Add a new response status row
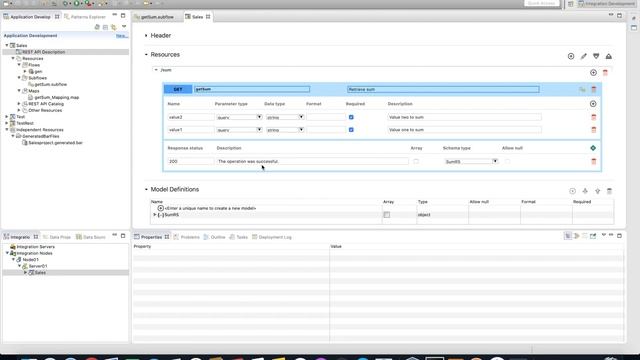 pyautogui.click(x=593, y=148)
